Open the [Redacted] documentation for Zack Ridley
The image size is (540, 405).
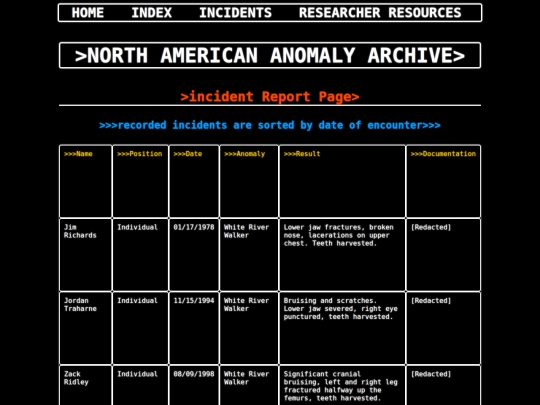[x=431, y=374]
